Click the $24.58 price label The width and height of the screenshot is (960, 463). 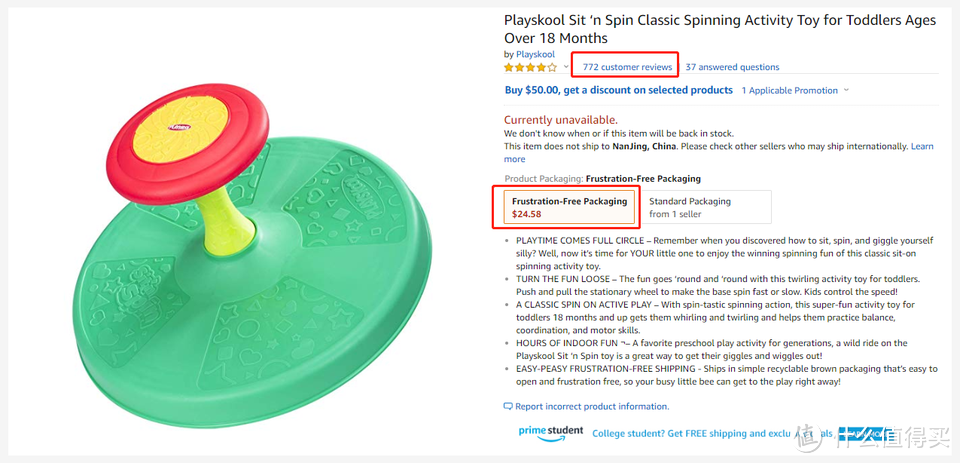pyautogui.click(x=527, y=214)
